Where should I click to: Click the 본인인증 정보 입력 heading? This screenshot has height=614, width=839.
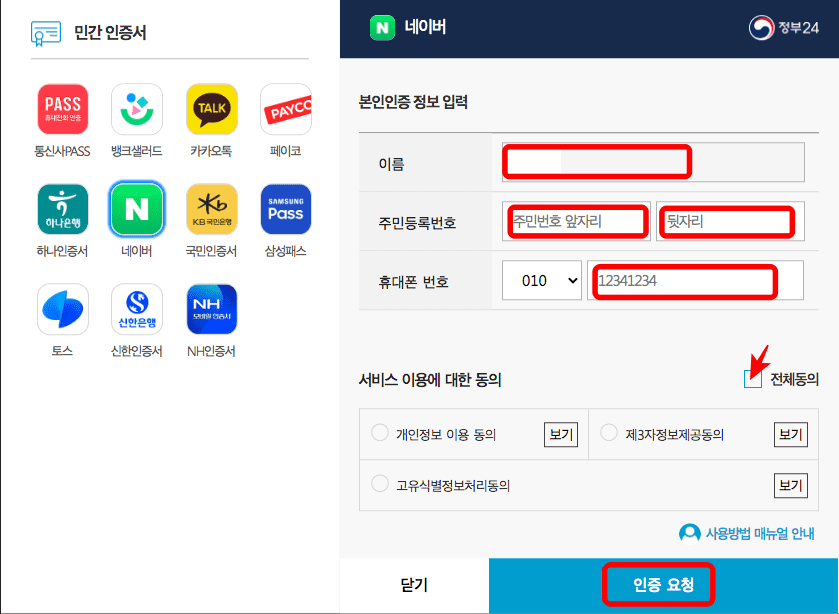click(413, 102)
